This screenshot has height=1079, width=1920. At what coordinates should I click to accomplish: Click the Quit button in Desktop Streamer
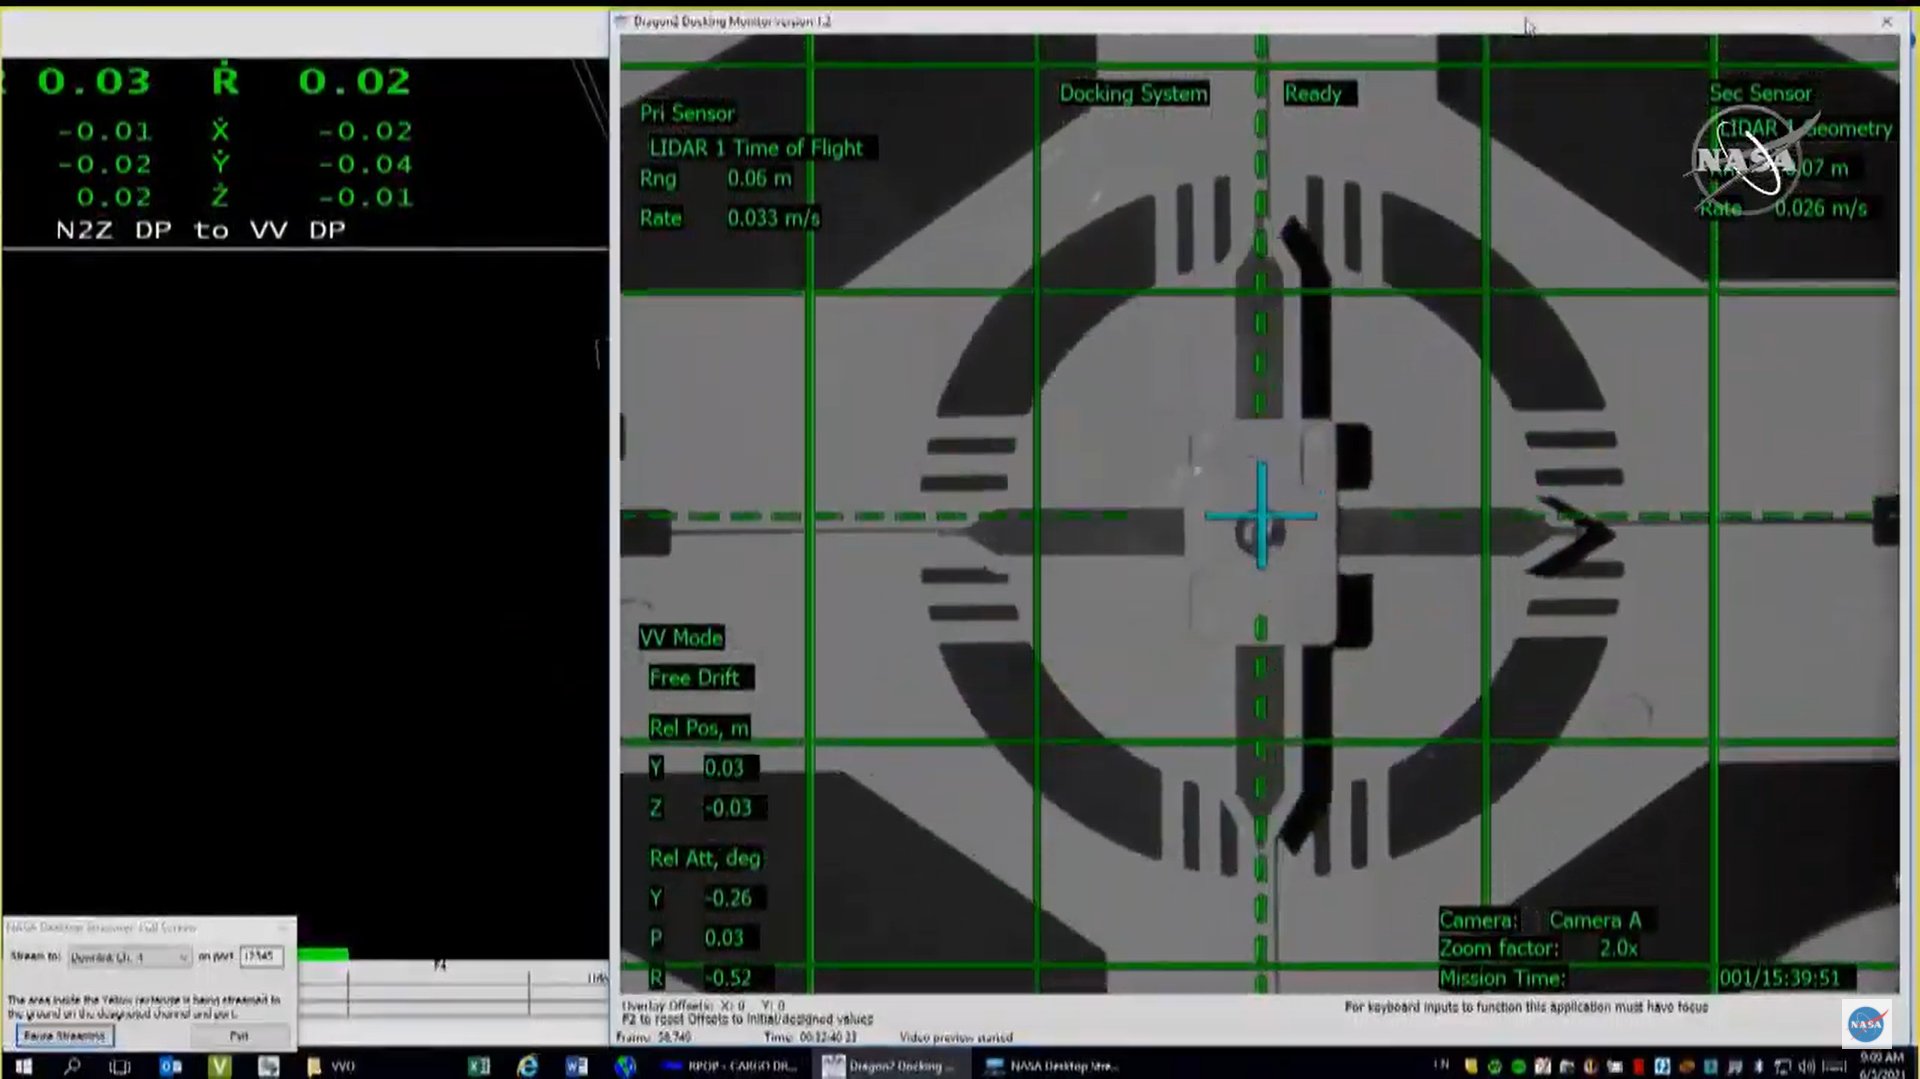point(239,1036)
